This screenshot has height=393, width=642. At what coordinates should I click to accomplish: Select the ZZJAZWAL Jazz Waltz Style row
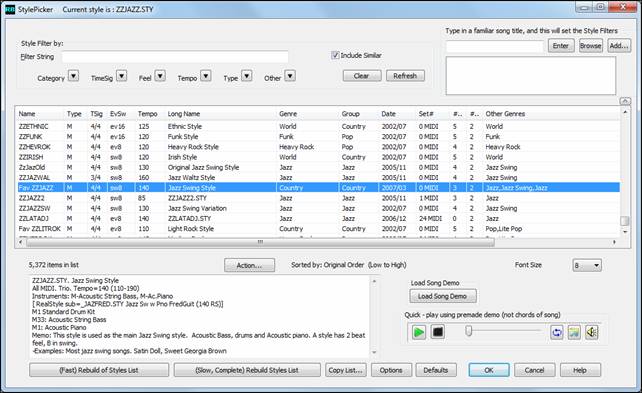318,178
